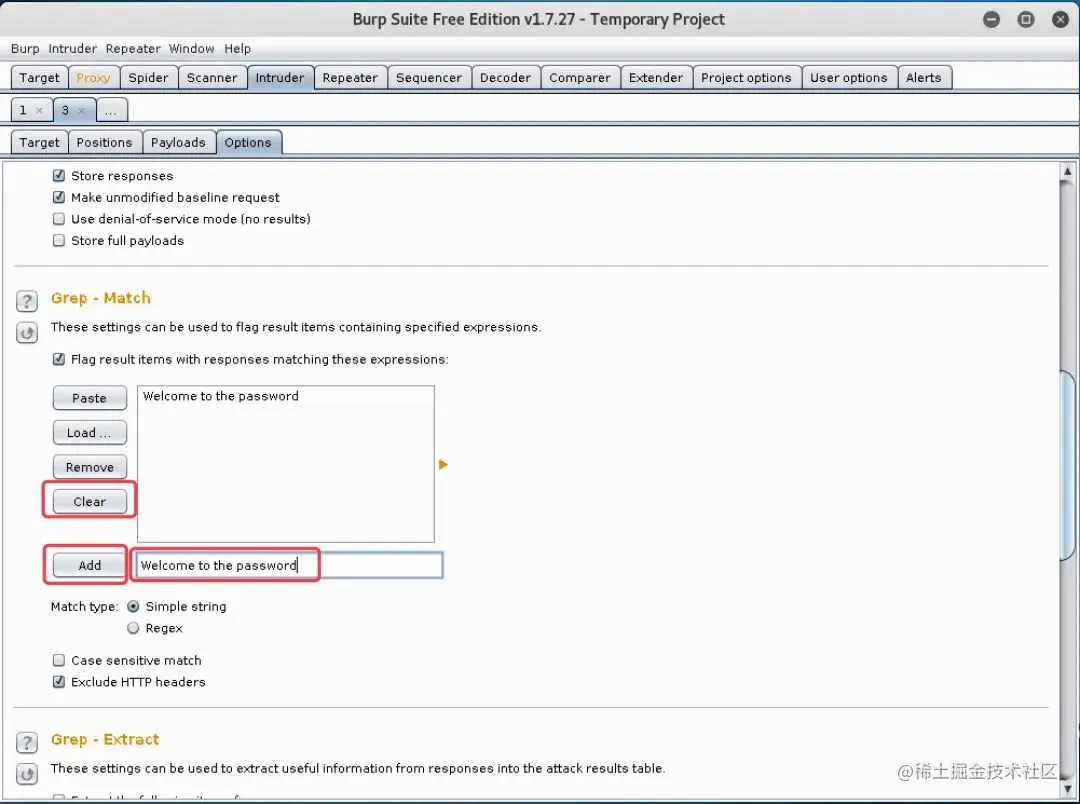Open the Repeater menu in the menu bar
Screen dimensions: 1080x804
coord(133,49)
